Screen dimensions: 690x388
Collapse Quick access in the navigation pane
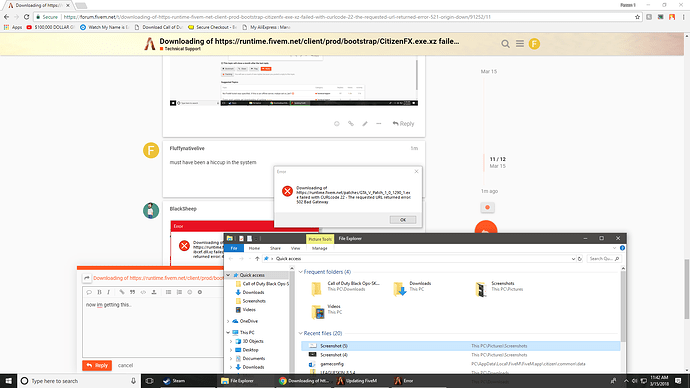pyautogui.click(x=228, y=275)
